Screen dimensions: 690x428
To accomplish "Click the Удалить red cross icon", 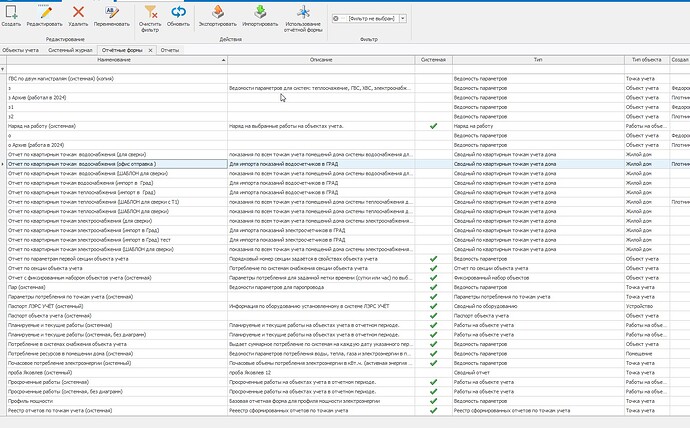I will (x=78, y=12).
